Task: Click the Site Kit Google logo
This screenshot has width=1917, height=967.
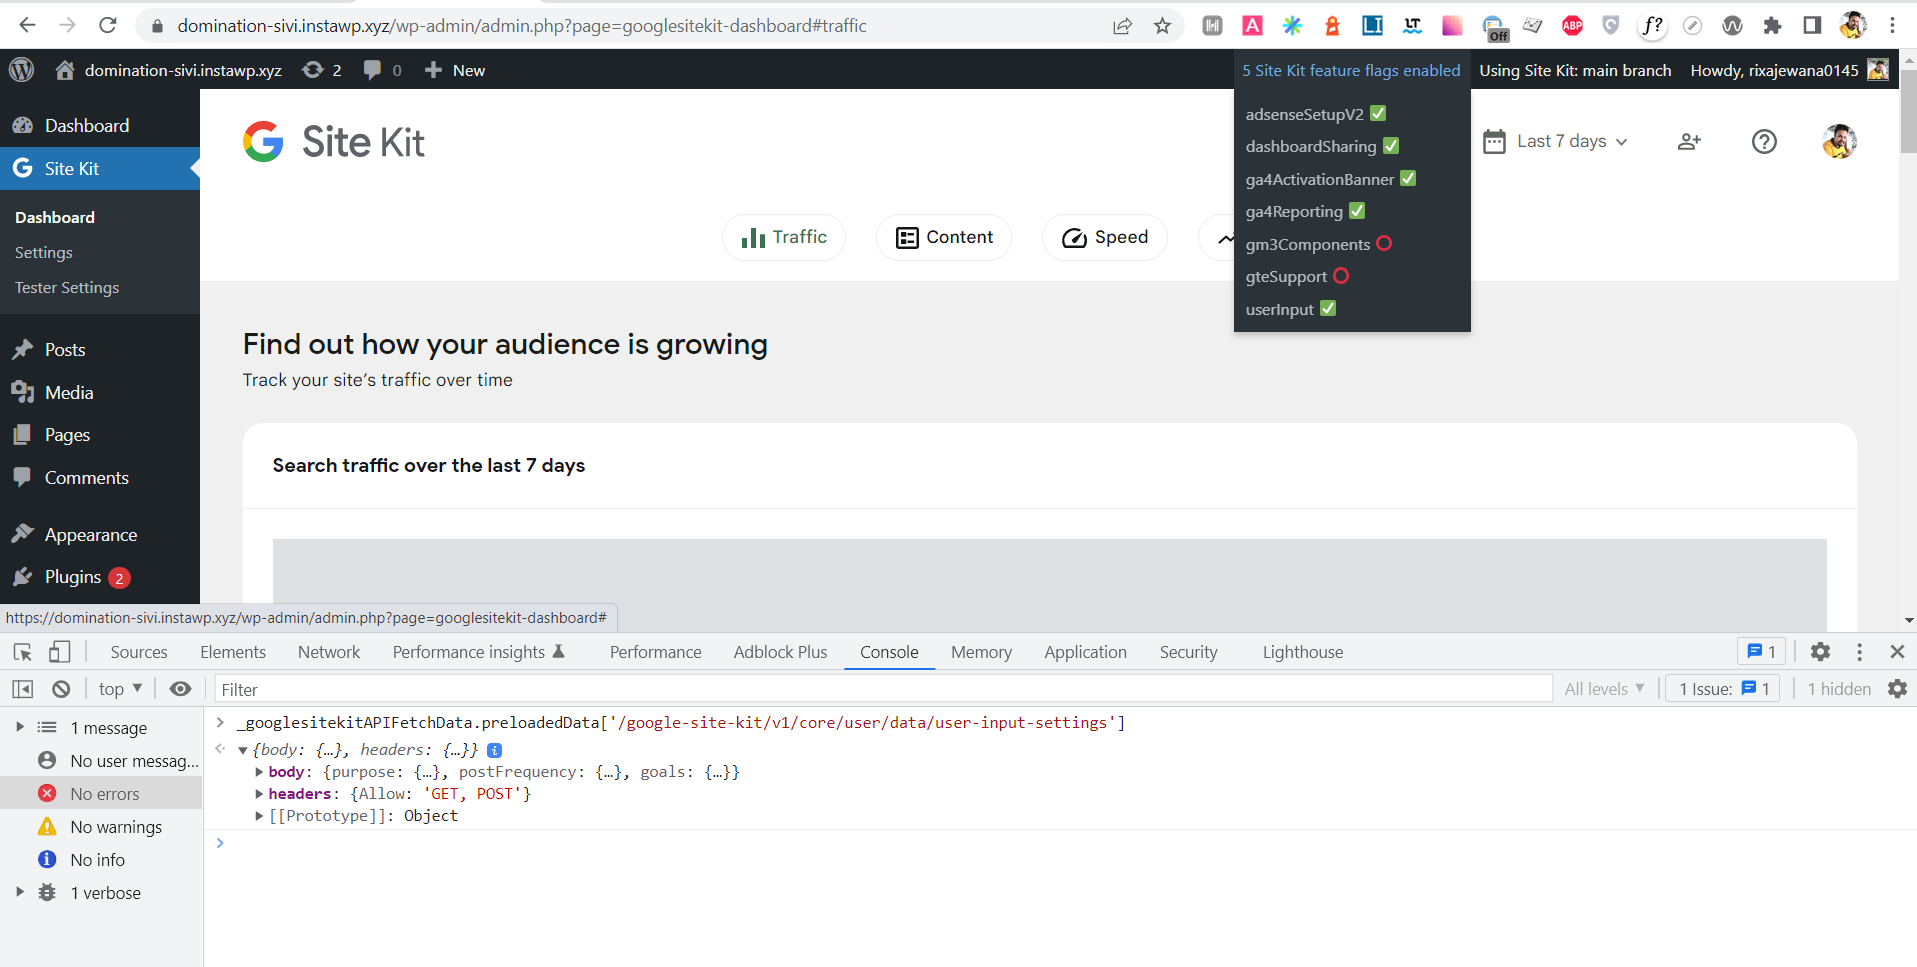Action: (262, 142)
